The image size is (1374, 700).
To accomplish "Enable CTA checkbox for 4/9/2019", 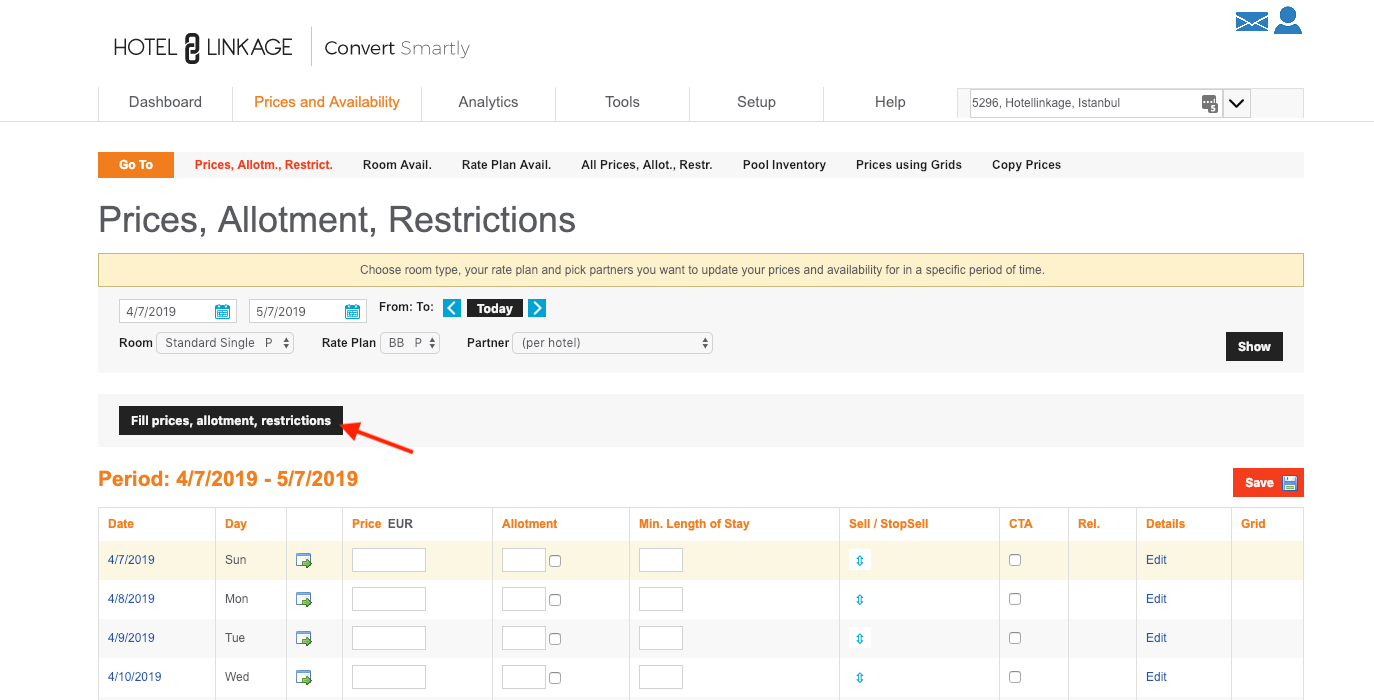I will click(x=1015, y=638).
